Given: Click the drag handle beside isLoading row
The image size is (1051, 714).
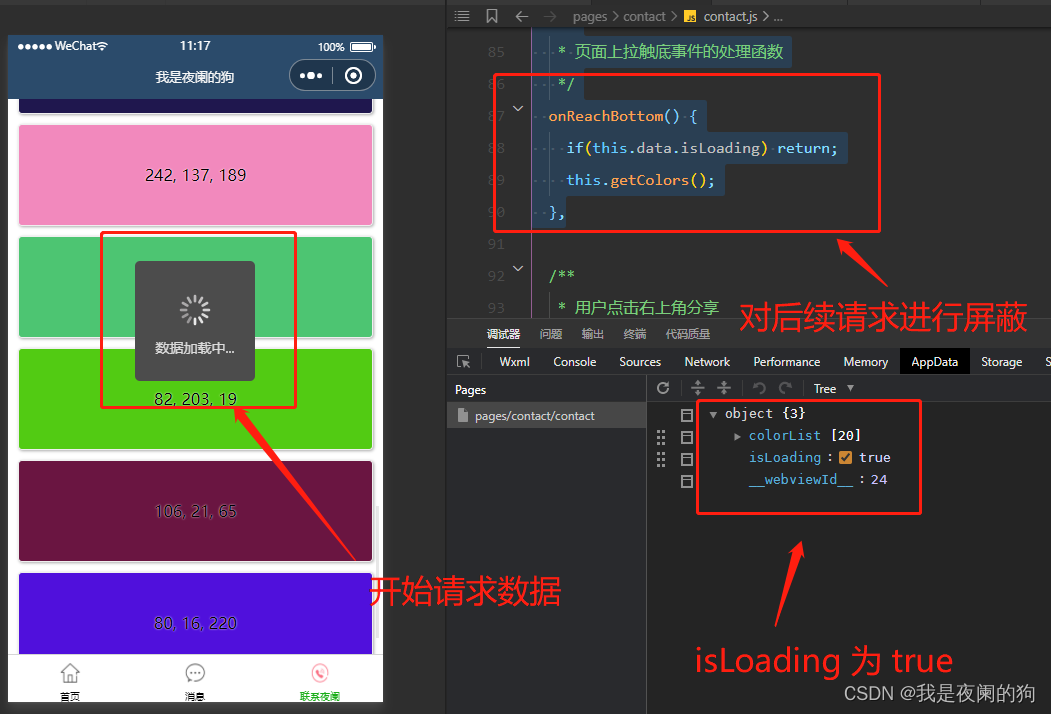Looking at the screenshot, I should (661, 459).
